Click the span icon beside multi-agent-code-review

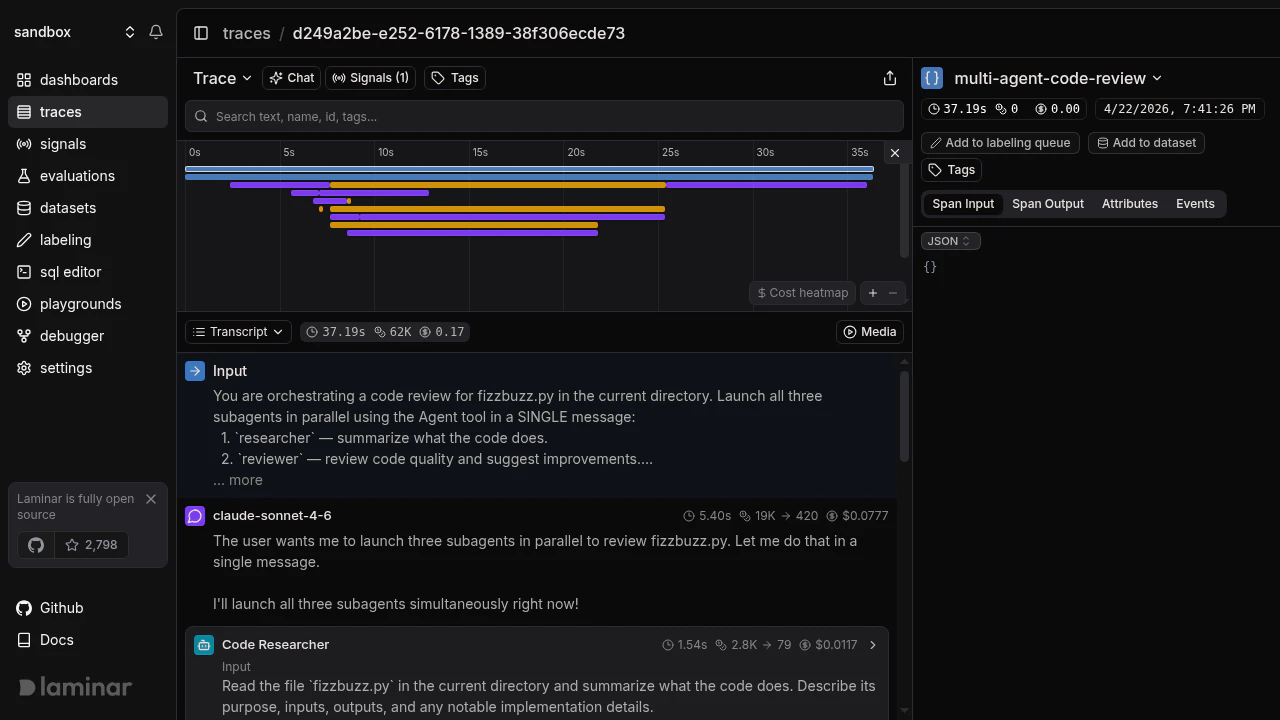point(932,78)
